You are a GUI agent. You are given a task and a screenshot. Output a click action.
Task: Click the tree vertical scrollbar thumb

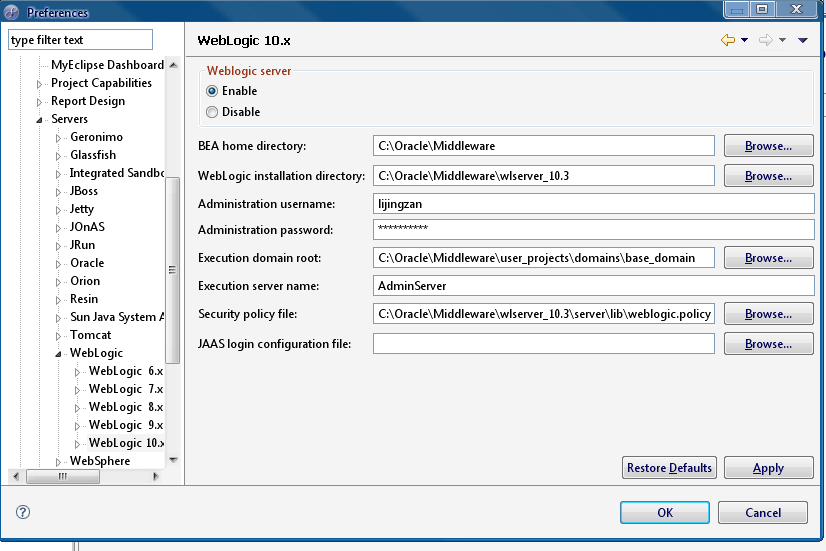(172, 270)
